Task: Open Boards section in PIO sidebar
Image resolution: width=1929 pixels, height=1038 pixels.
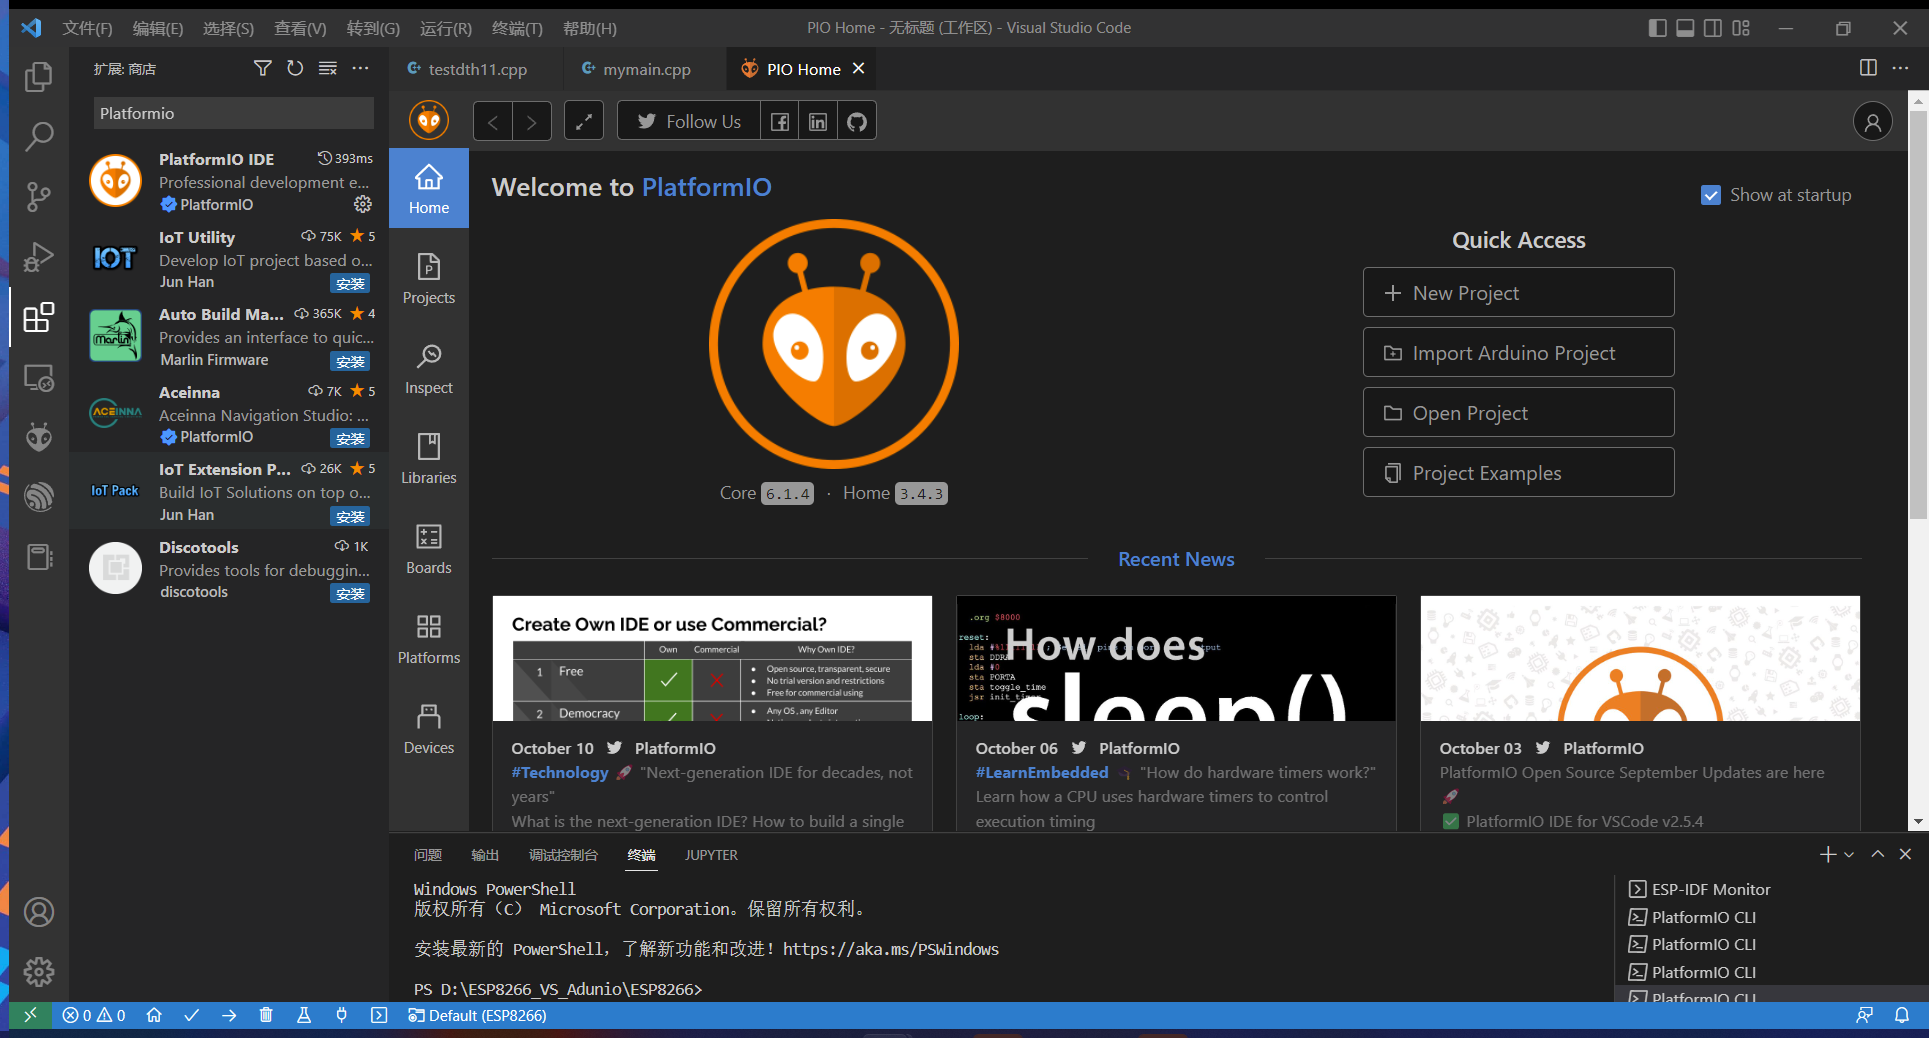Action: [x=429, y=548]
